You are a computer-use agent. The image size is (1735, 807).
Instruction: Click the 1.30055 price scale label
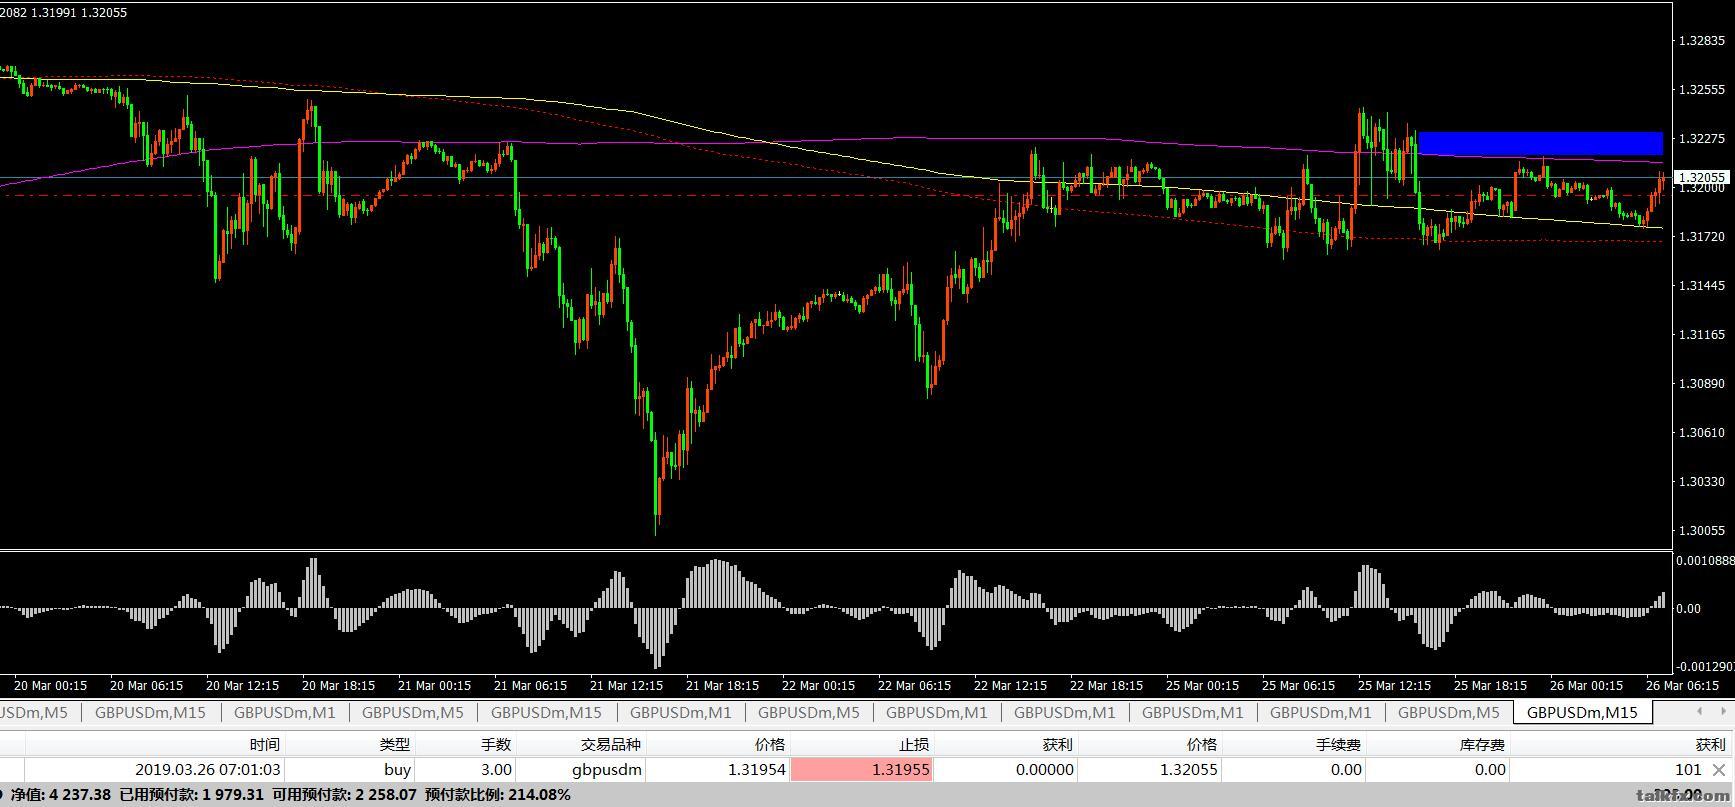[1702, 531]
